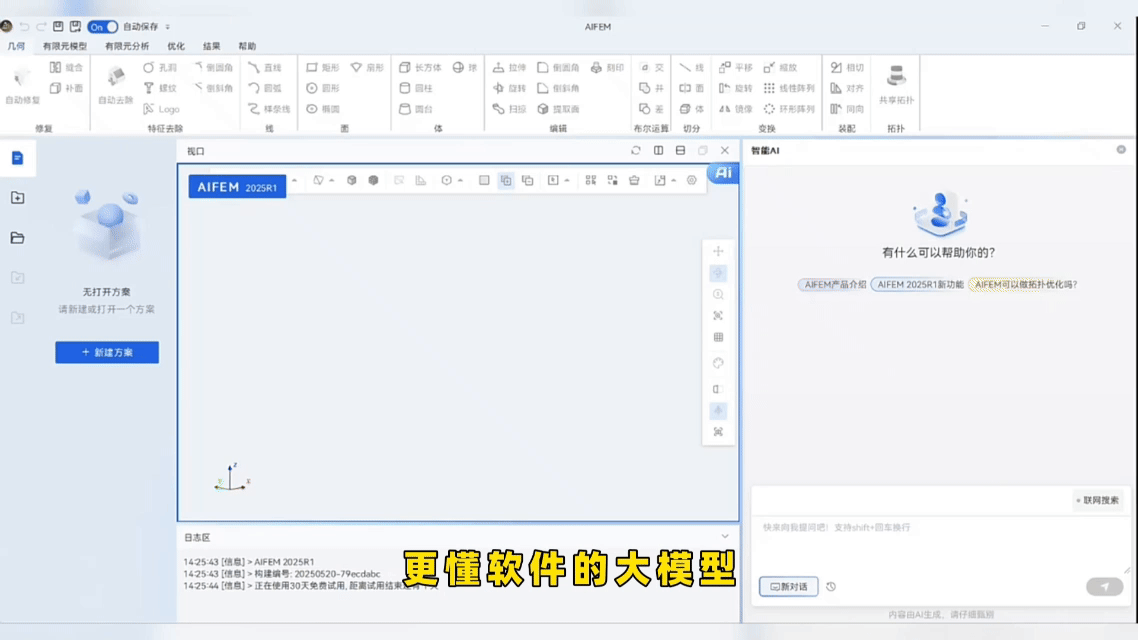Open the folder icon in left sidebar
The image size is (1138, 640).
pos(17,238)
